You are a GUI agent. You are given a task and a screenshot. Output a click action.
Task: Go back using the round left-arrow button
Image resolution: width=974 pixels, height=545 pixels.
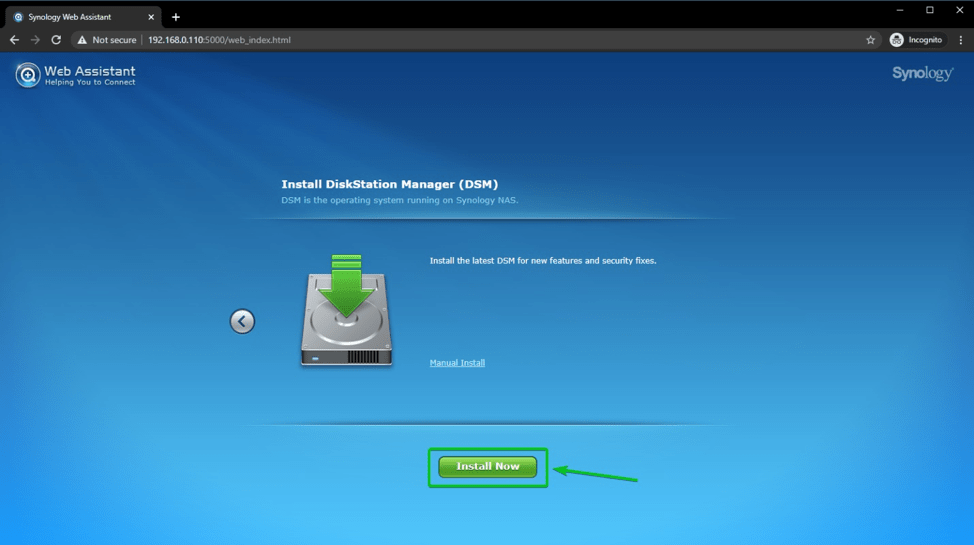click(242, 321)
